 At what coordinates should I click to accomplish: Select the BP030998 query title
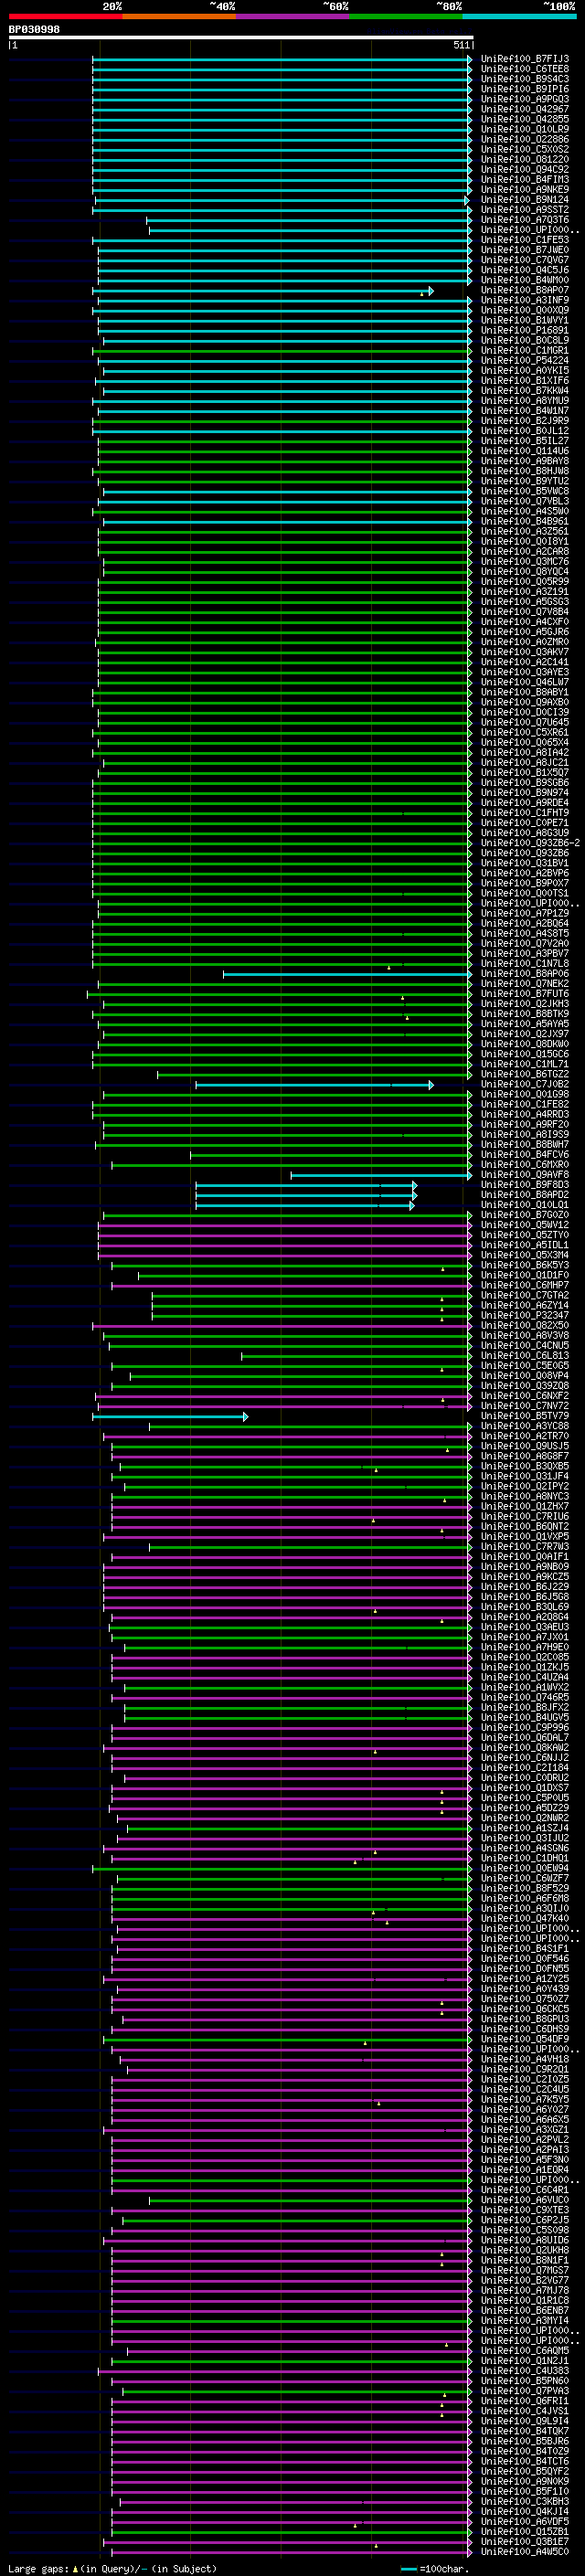click(34, 30)
